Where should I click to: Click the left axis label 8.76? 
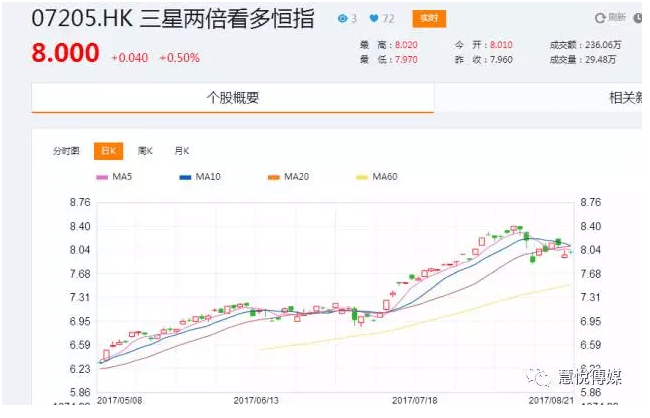(80, 202)
